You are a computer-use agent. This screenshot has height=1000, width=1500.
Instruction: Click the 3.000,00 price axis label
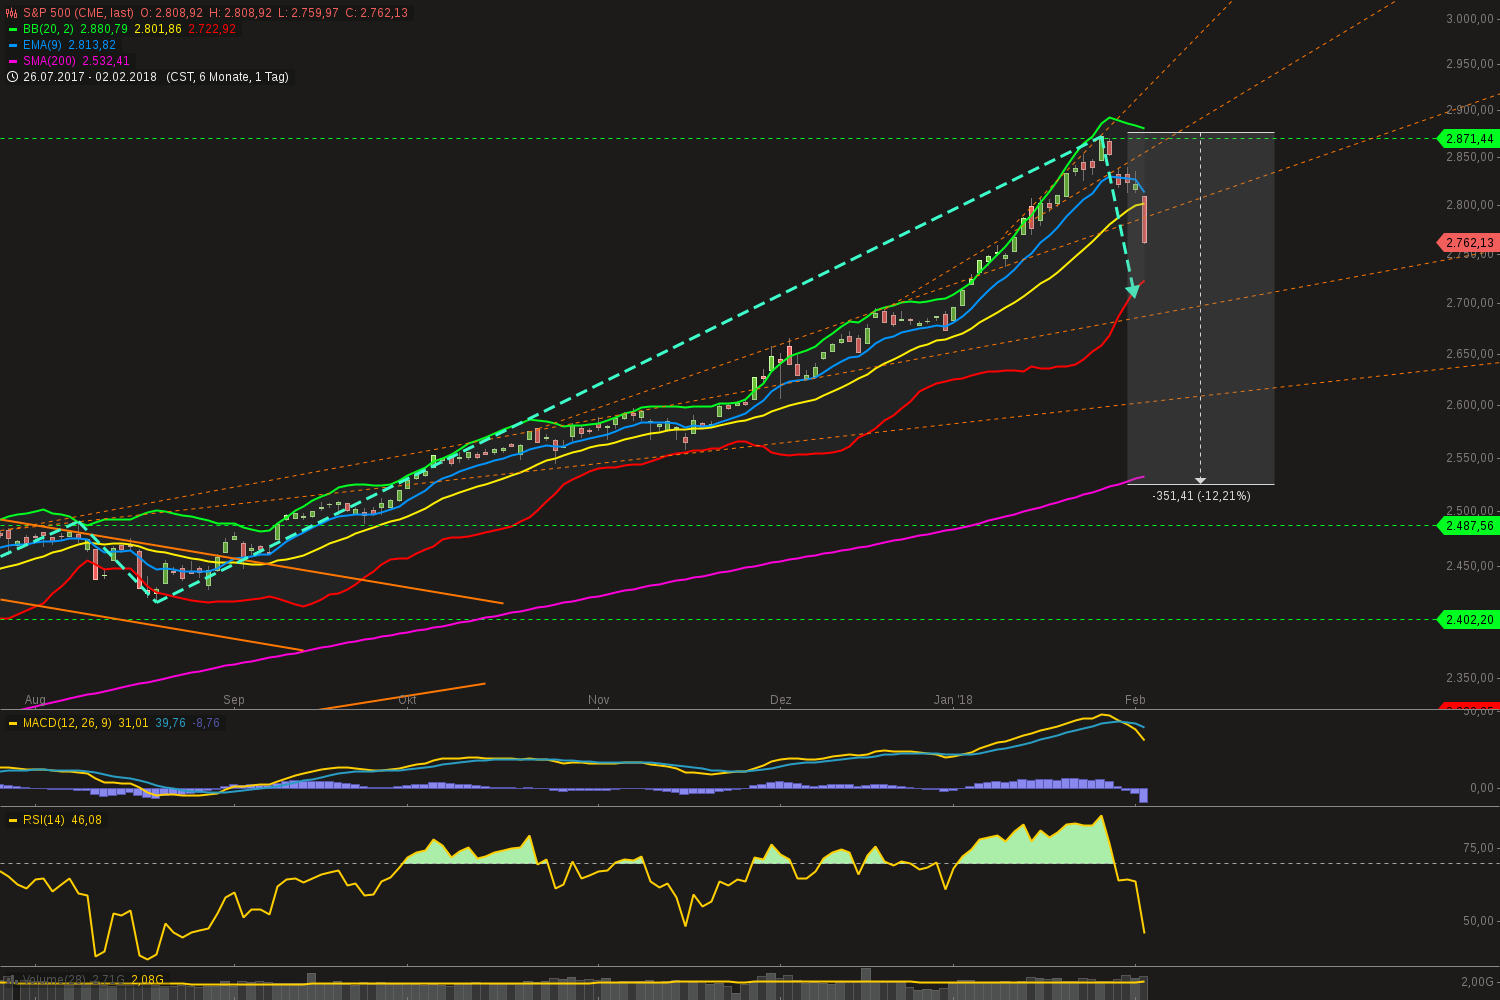point(1470,19)
